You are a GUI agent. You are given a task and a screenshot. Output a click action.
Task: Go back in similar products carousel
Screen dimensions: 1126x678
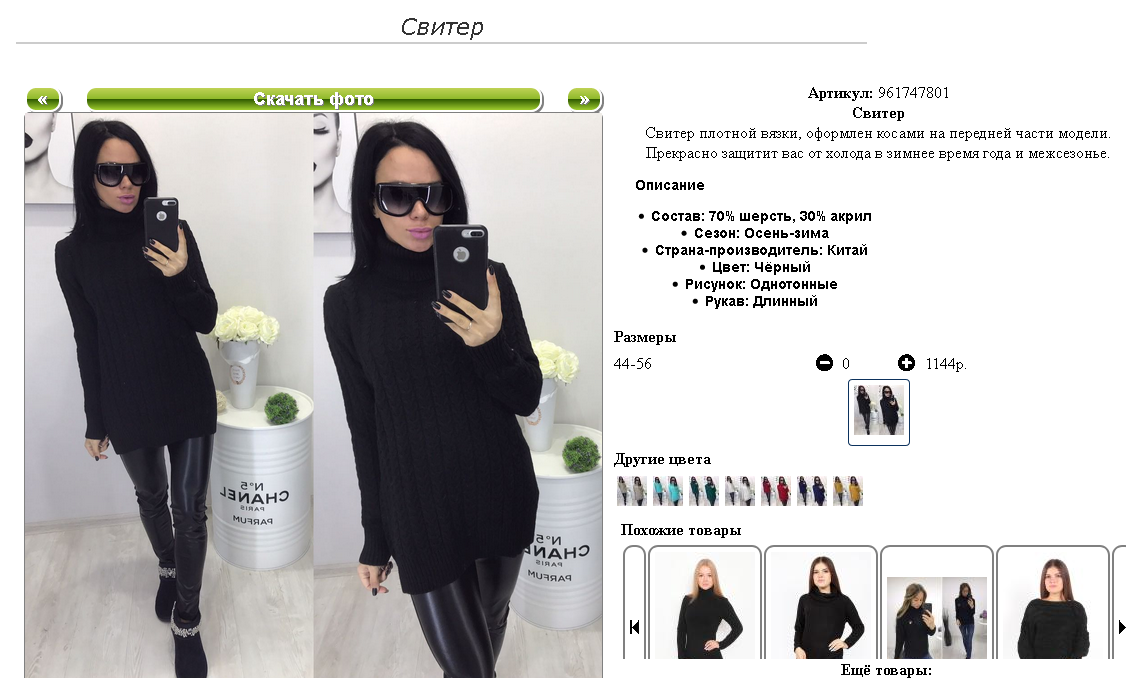tap(634, 627)
